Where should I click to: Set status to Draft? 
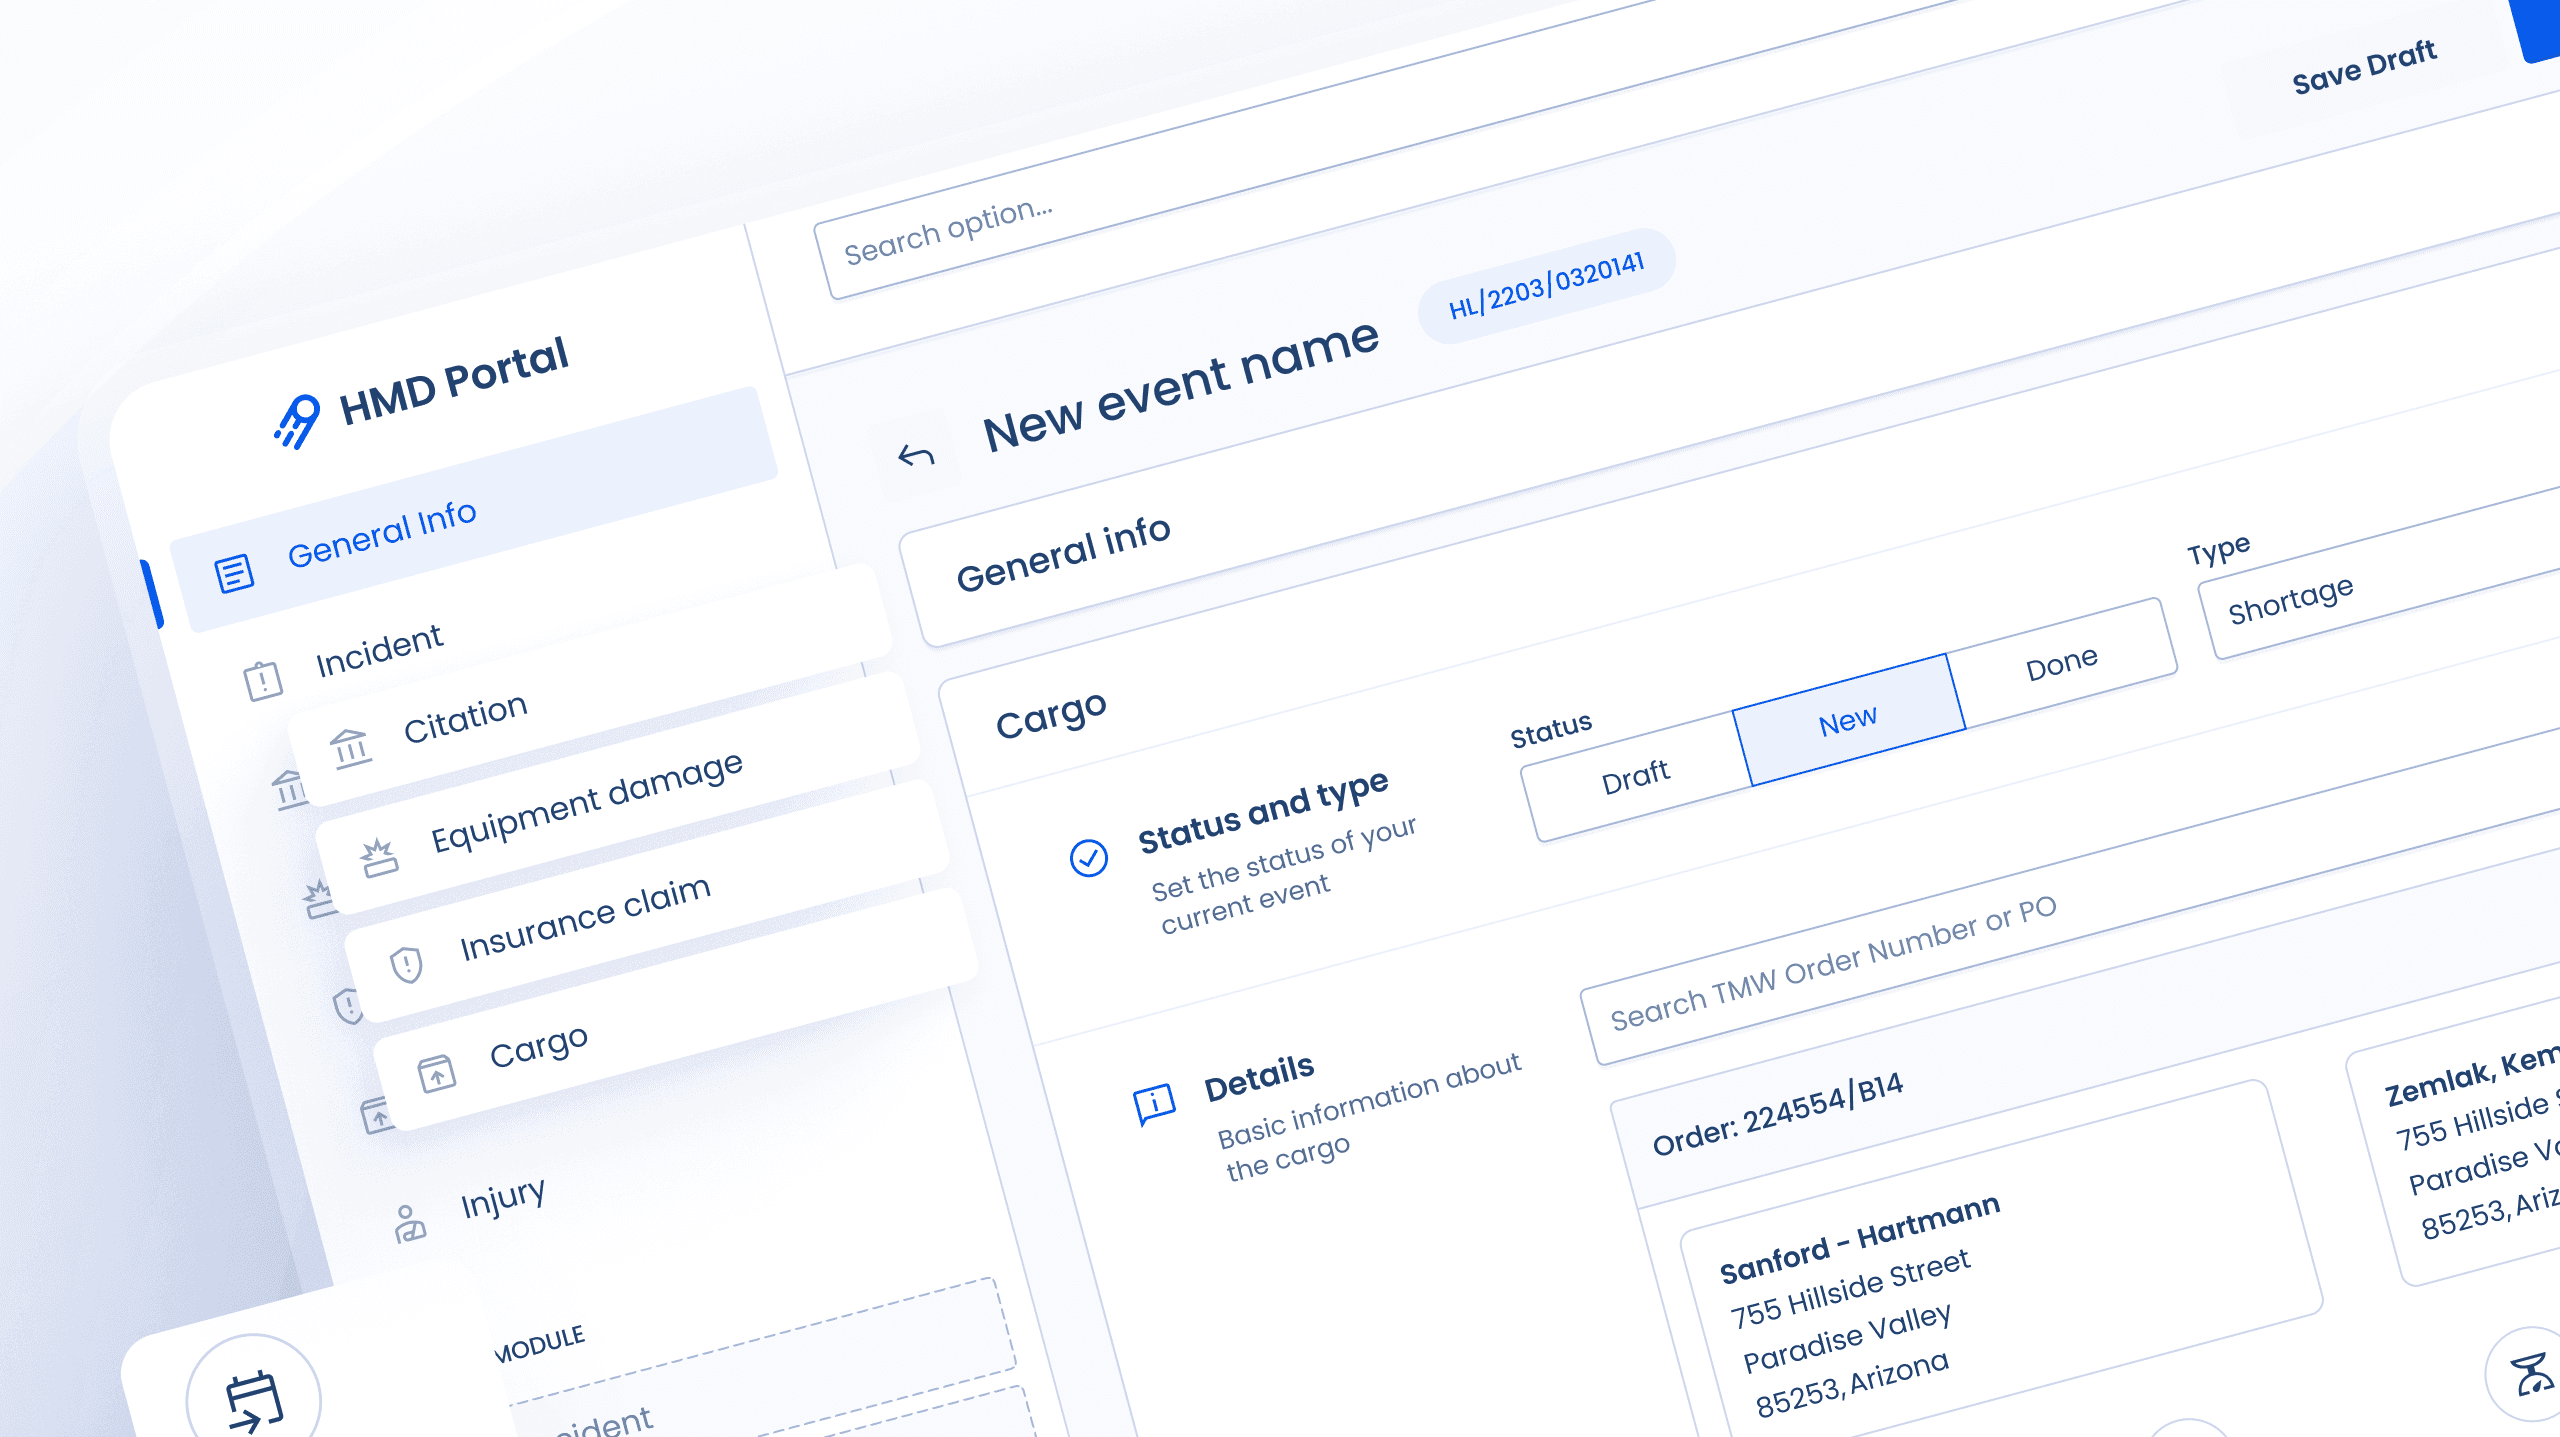[1635, 777]
